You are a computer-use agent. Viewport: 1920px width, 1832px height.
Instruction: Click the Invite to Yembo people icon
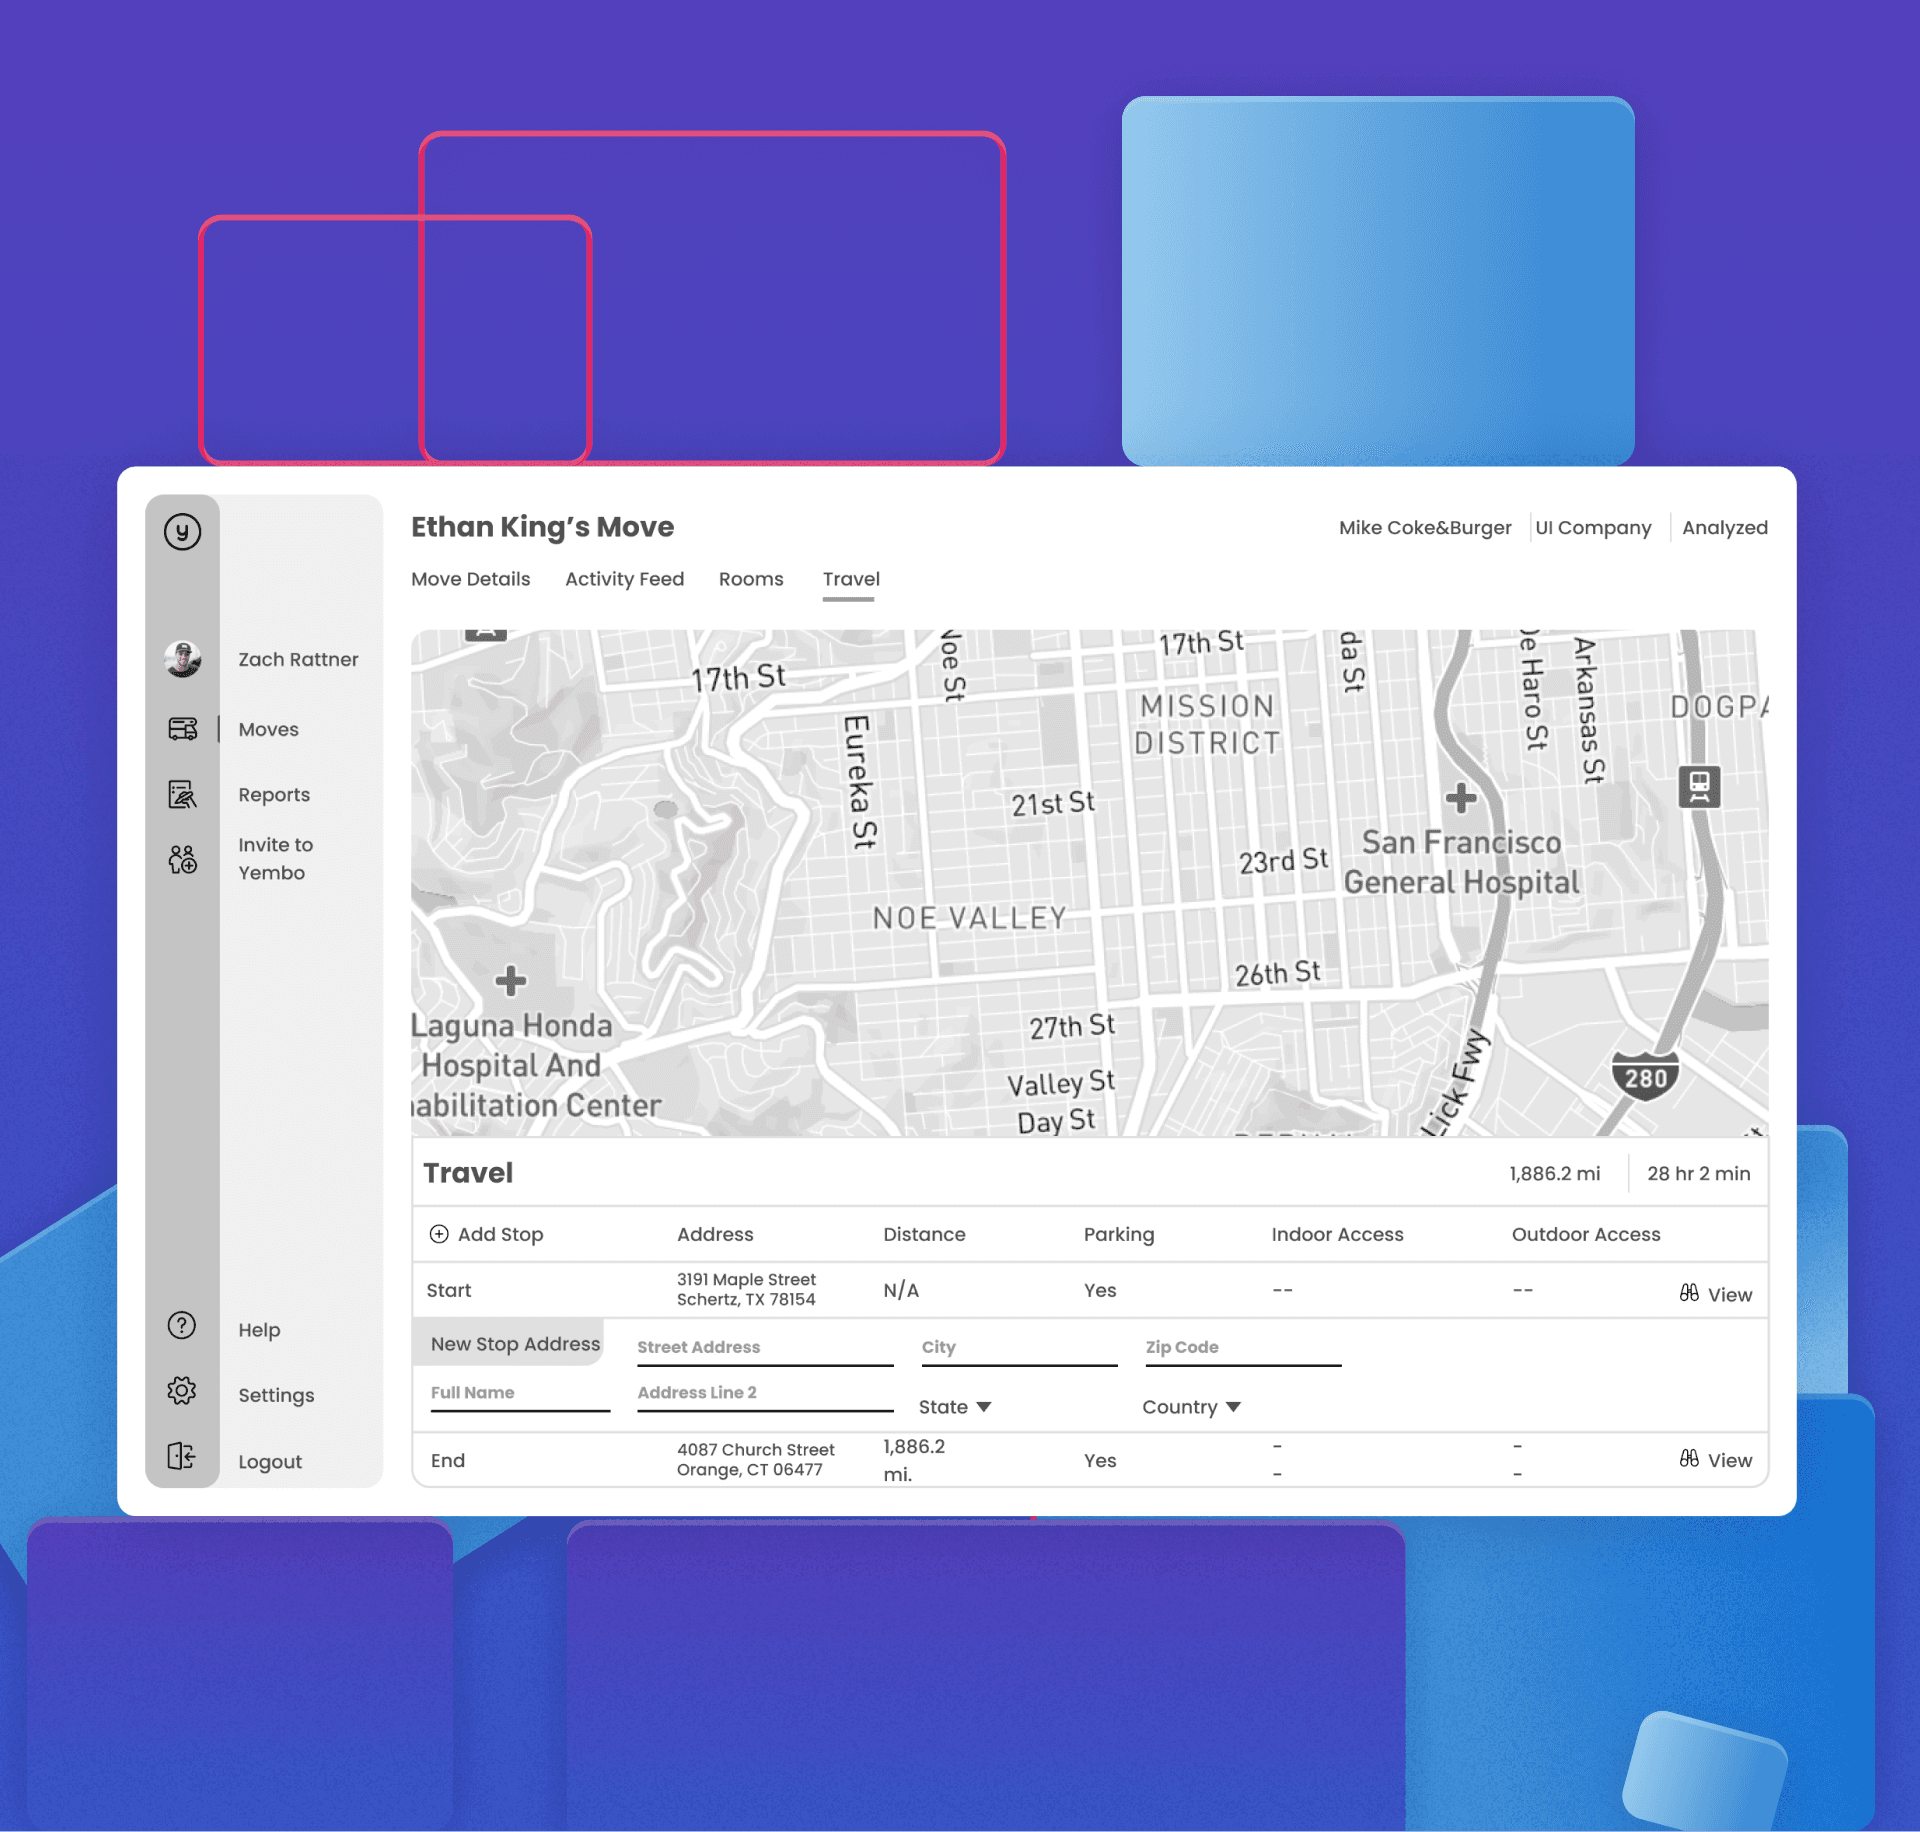tap(182, 859)
